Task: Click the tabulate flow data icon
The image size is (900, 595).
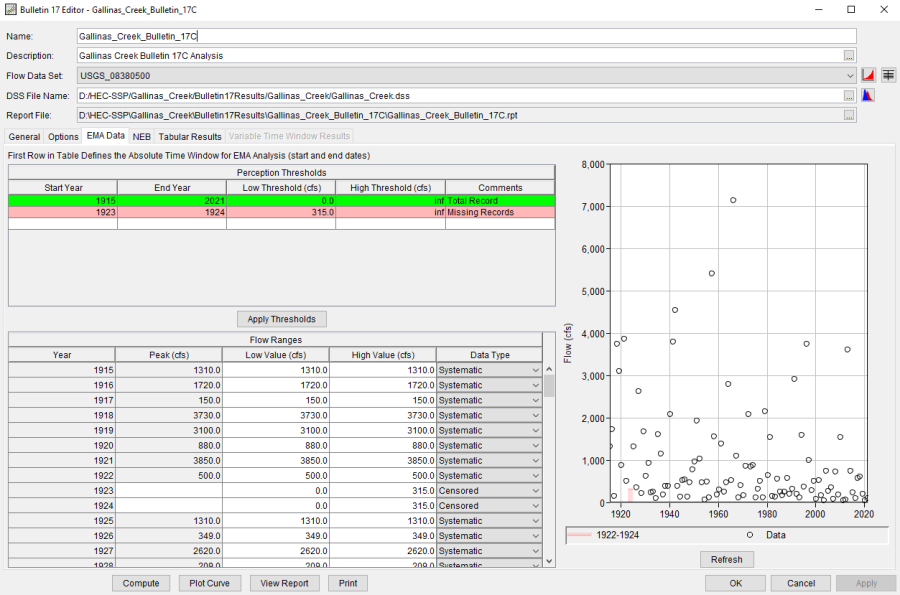Action: [x=888, y=75]
